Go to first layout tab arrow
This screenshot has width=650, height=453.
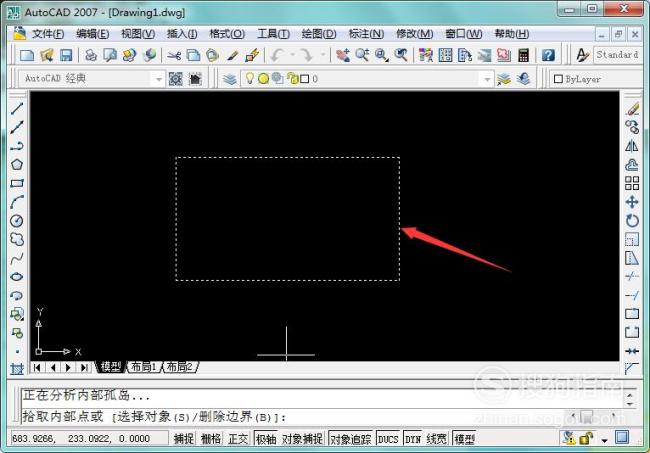[x=37, y=368]
